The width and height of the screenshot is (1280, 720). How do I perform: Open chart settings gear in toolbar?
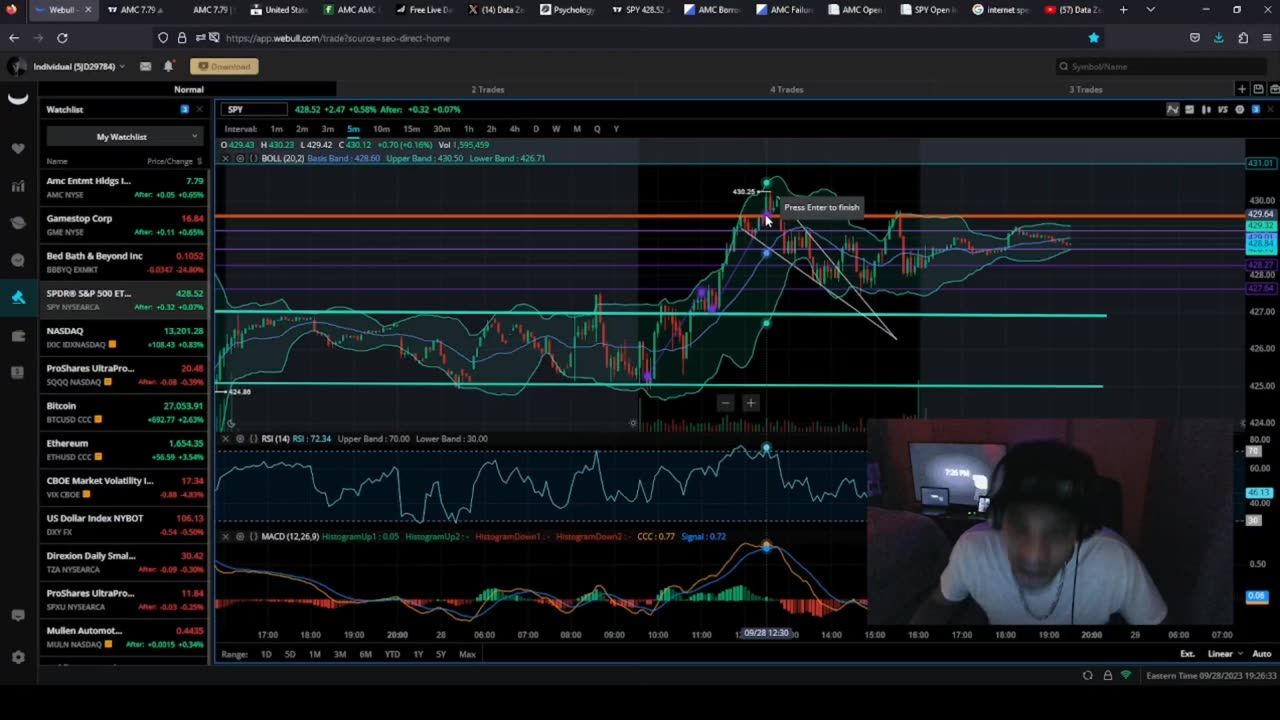(1239, 109)
